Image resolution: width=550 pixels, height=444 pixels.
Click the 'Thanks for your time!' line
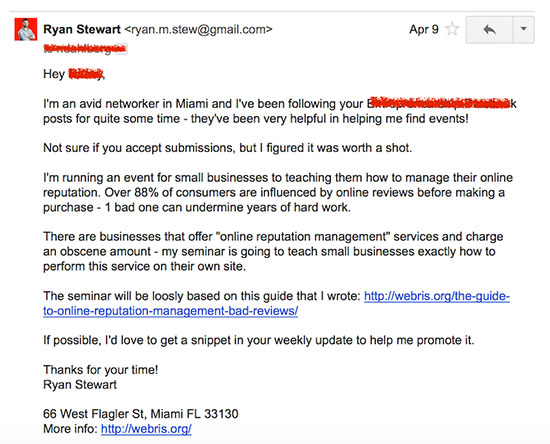pyautogui.click(x=101, y=370)
